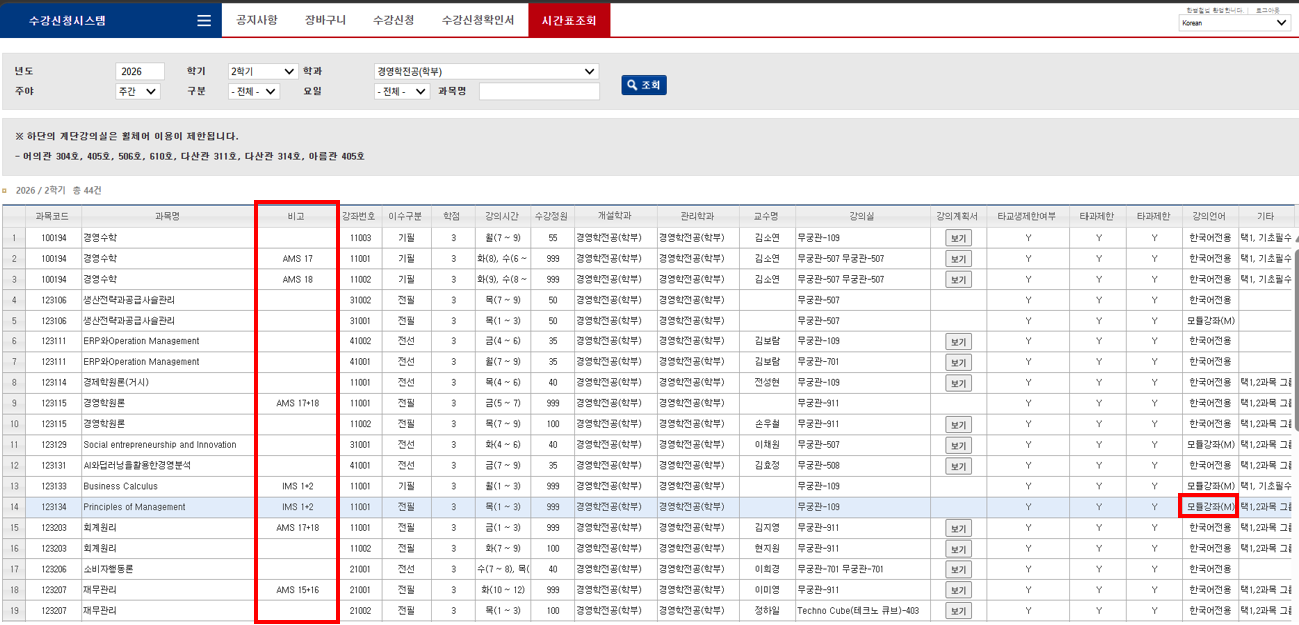Click the 학점 column header
1299x625 pixels.
click(452, 216)
